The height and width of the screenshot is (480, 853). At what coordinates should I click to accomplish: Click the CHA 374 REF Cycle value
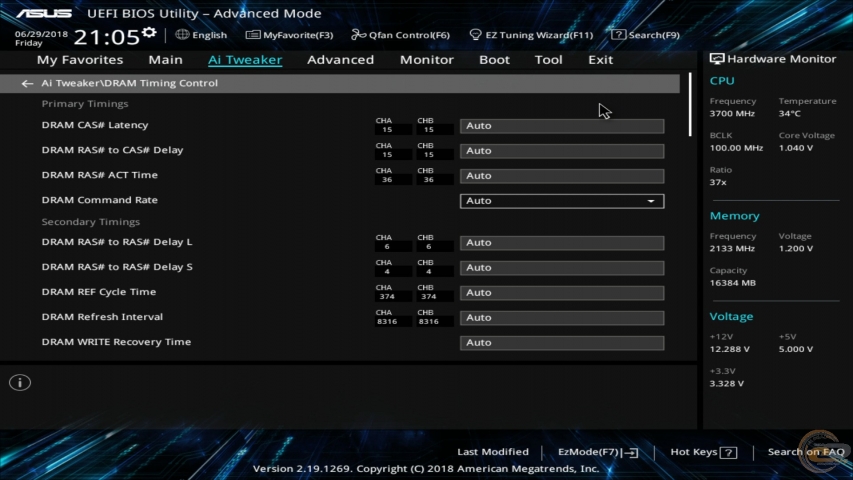click(x=387, y=297)
